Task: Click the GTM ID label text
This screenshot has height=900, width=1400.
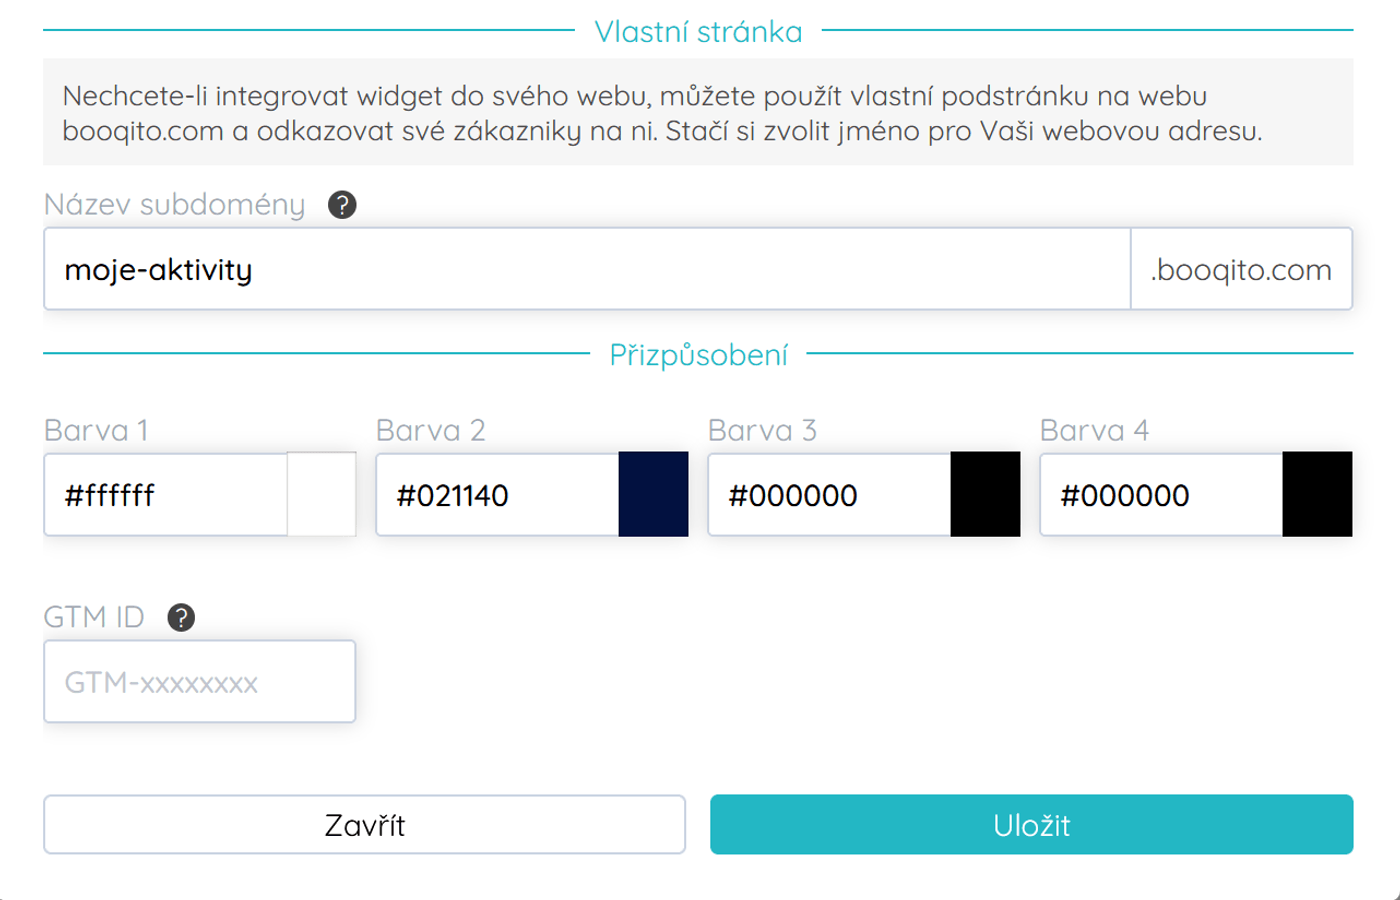Action: 94,618
